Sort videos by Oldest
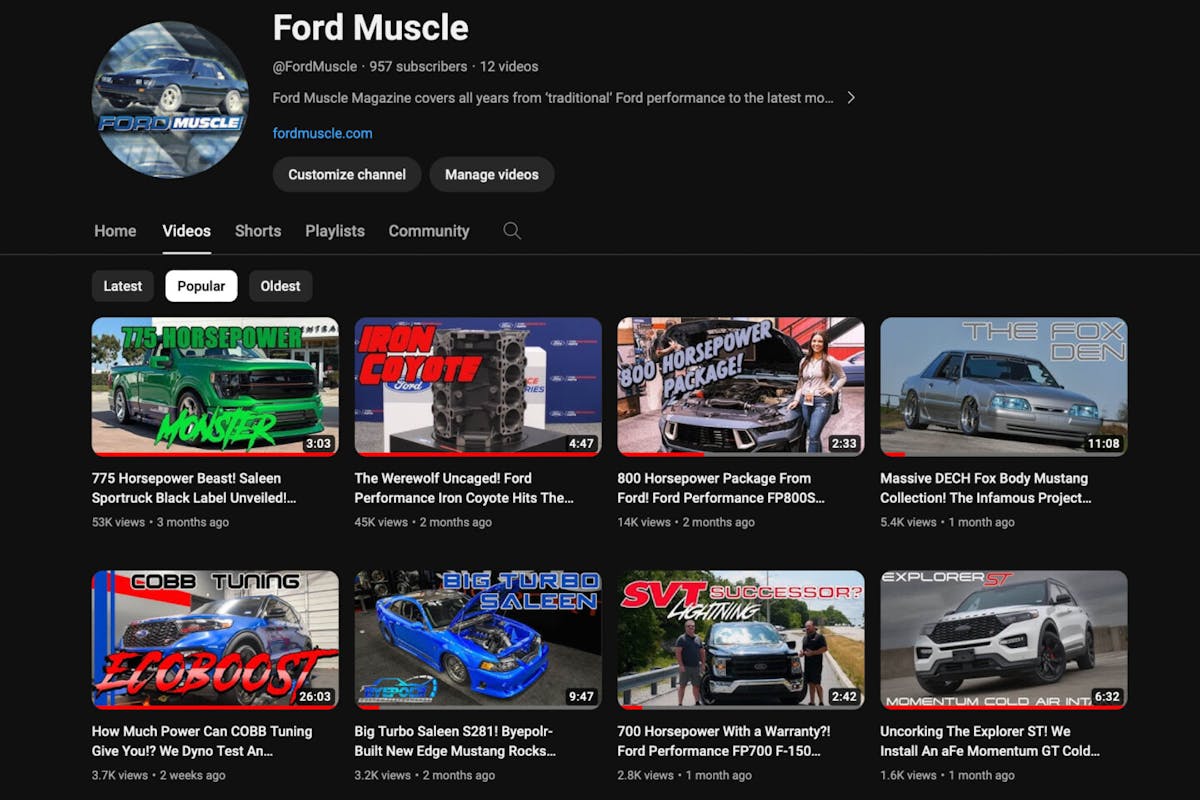This screenshot has width=1200, height=800. (x=280, y=286)
